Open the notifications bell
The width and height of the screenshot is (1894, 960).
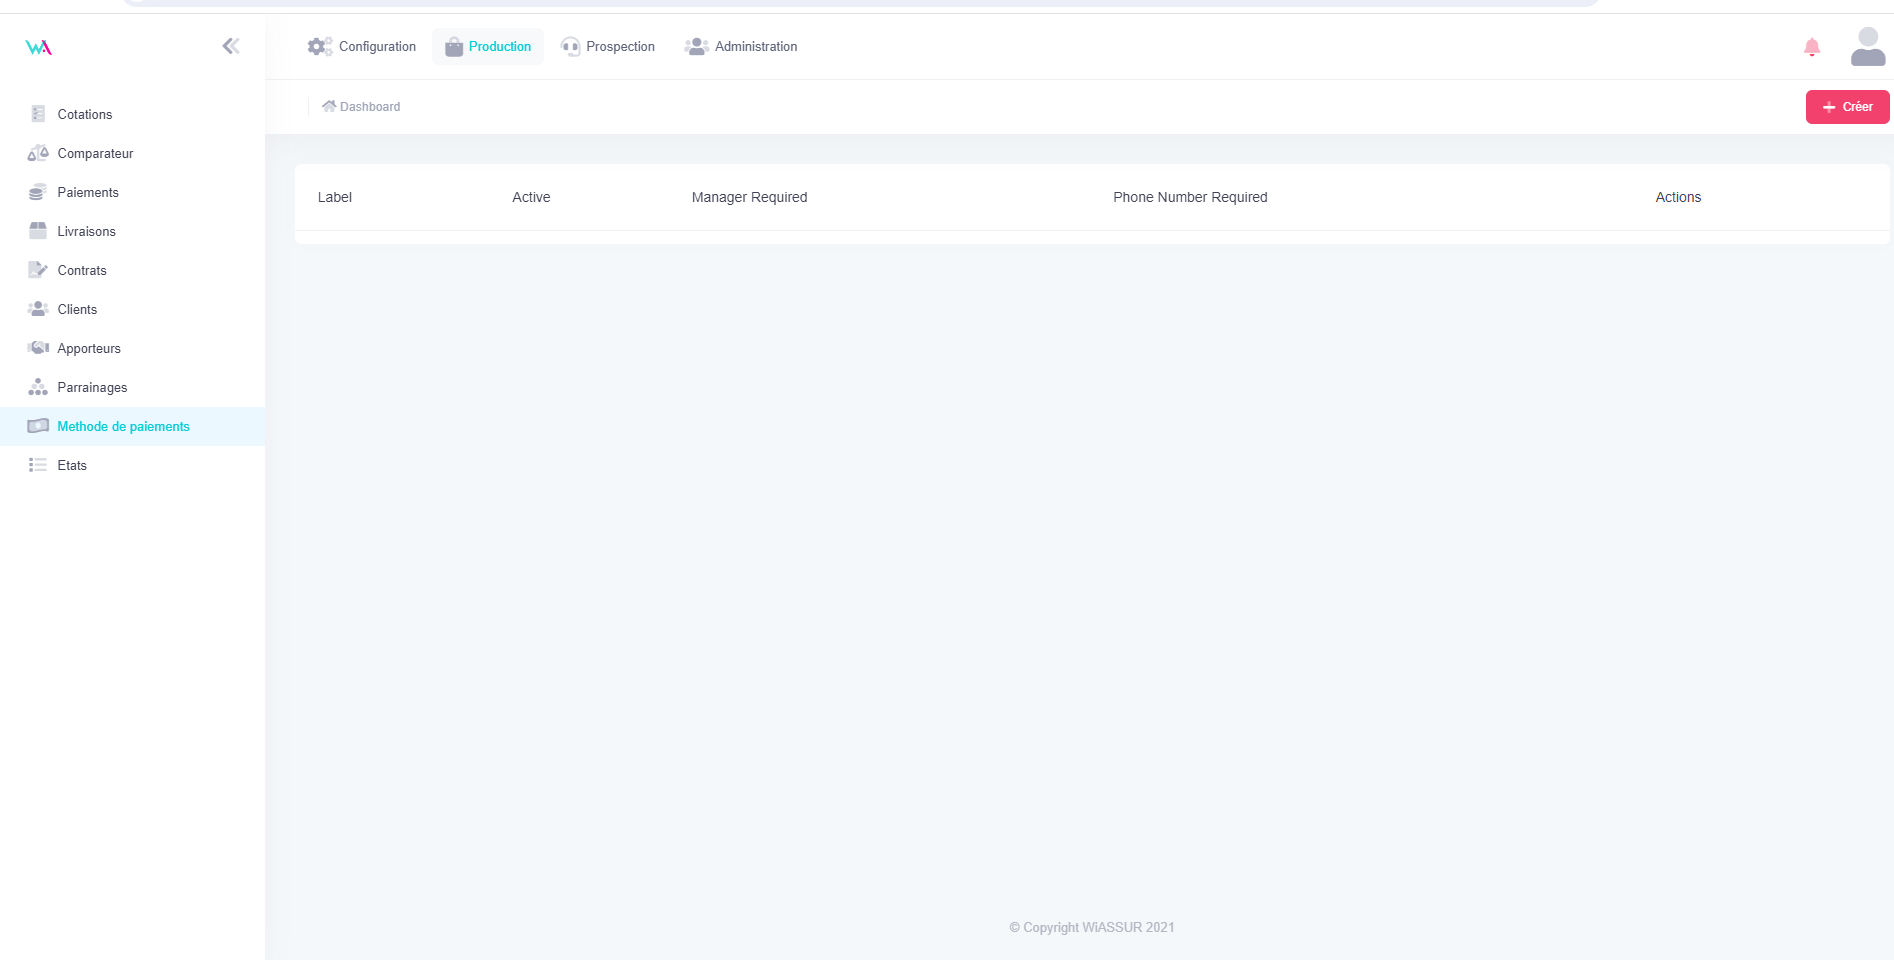[1811, 47]
